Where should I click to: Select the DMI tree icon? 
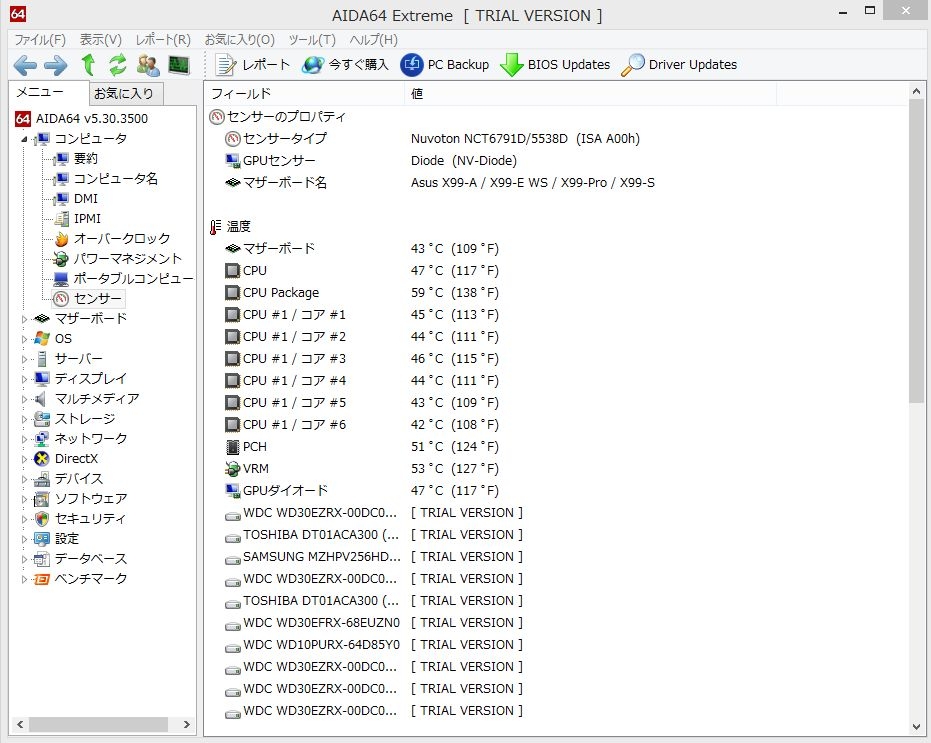pos(61,199)
